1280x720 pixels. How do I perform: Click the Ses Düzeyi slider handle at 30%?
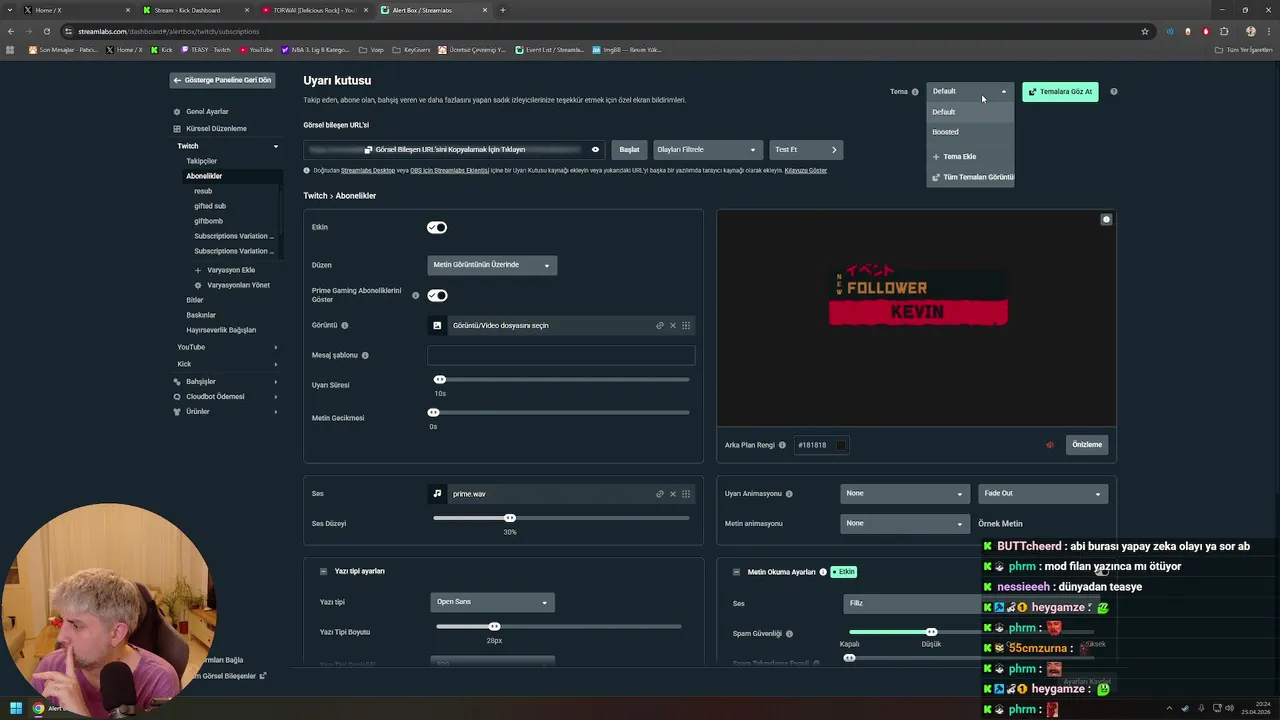click(510, 518)
